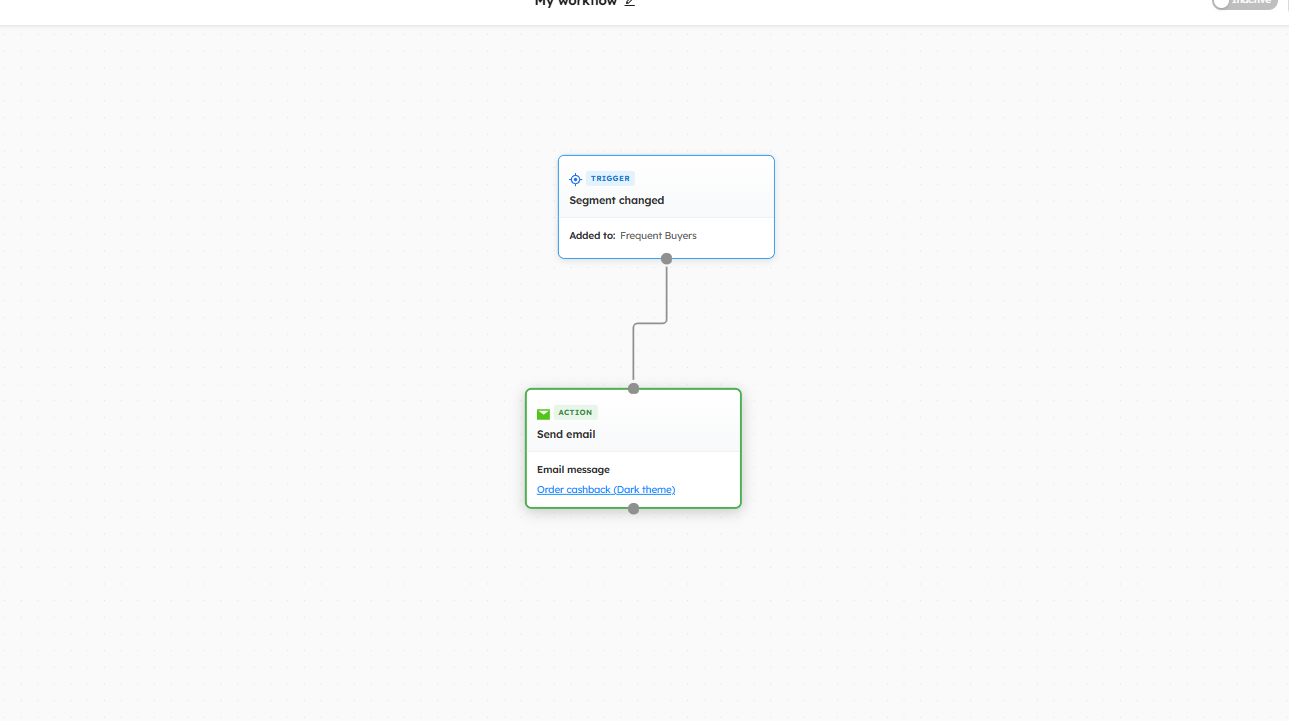Toggle the workflow Inactive switch
1289x721 pixels.
tap(1243, 3)
